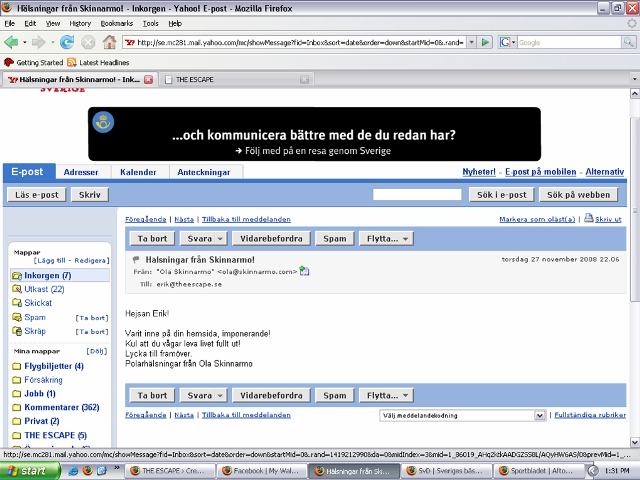Click the Google search engine icon
This screenshot has height=480, width=640.
(505, 42)
